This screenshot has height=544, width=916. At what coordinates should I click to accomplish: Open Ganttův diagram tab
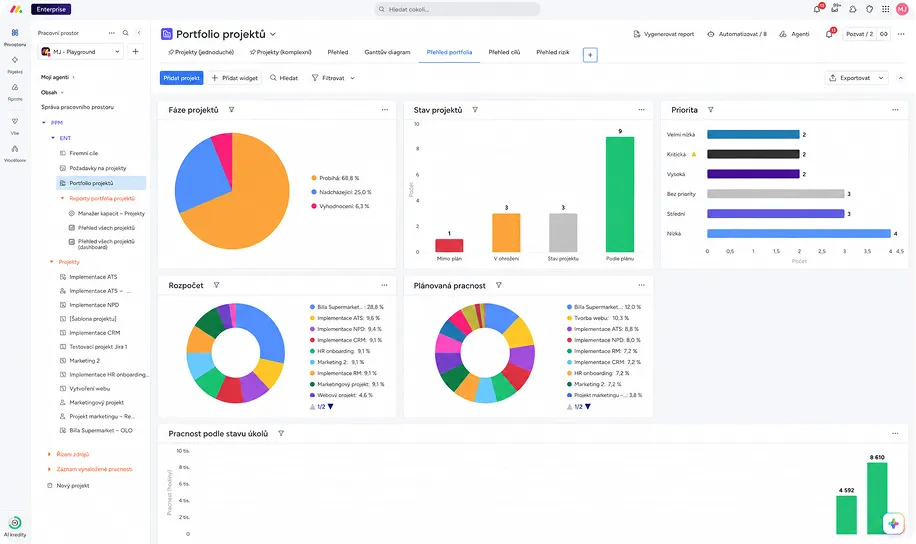(387, 52)
